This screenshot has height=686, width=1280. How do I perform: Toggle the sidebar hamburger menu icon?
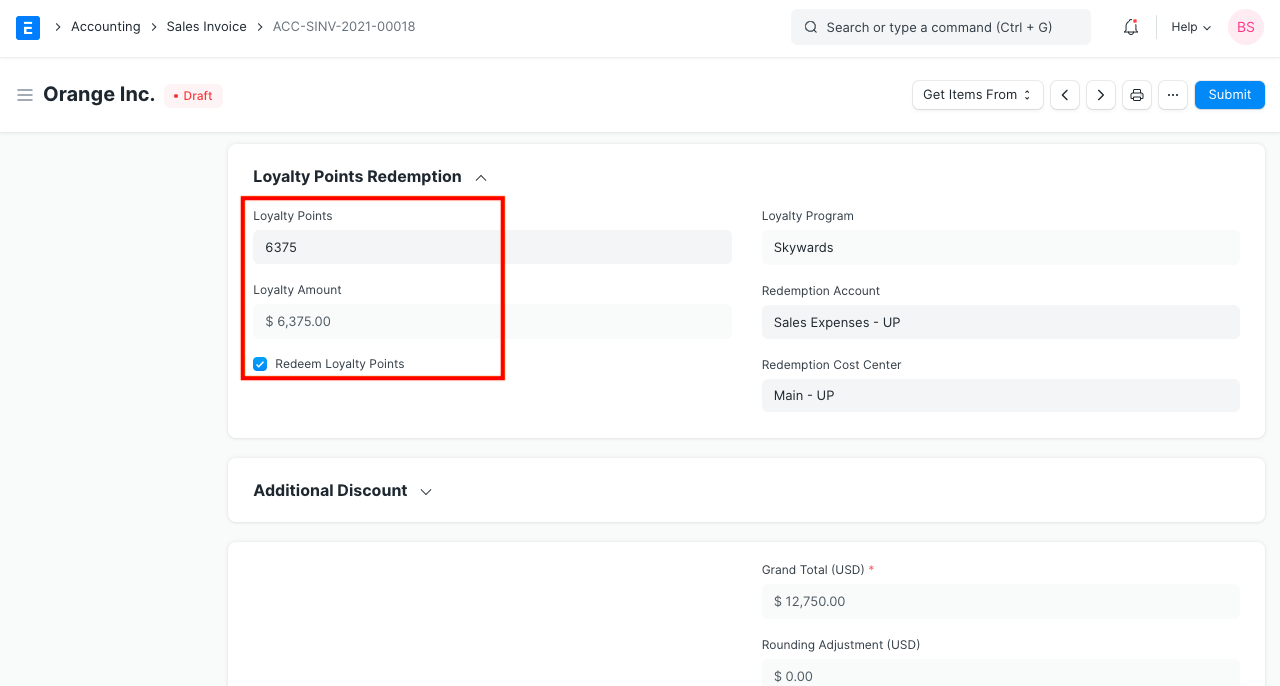point(25,95)
